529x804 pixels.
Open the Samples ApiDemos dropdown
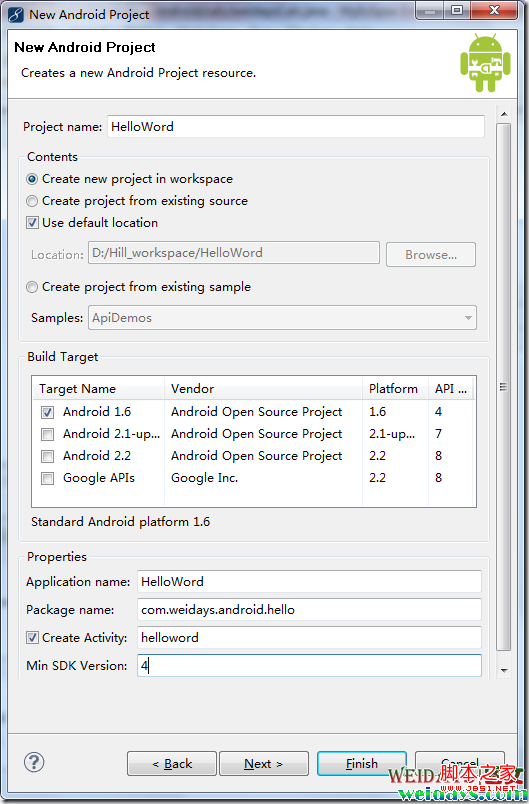click(x=282, y=318)
